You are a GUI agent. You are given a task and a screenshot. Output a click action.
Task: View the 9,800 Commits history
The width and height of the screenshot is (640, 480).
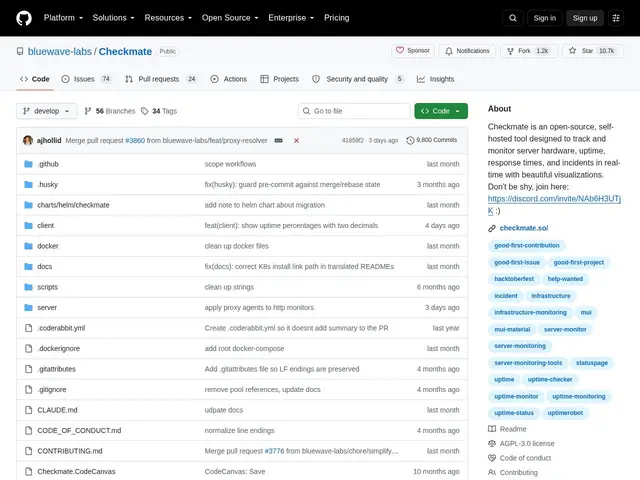(x=432, y=140)
